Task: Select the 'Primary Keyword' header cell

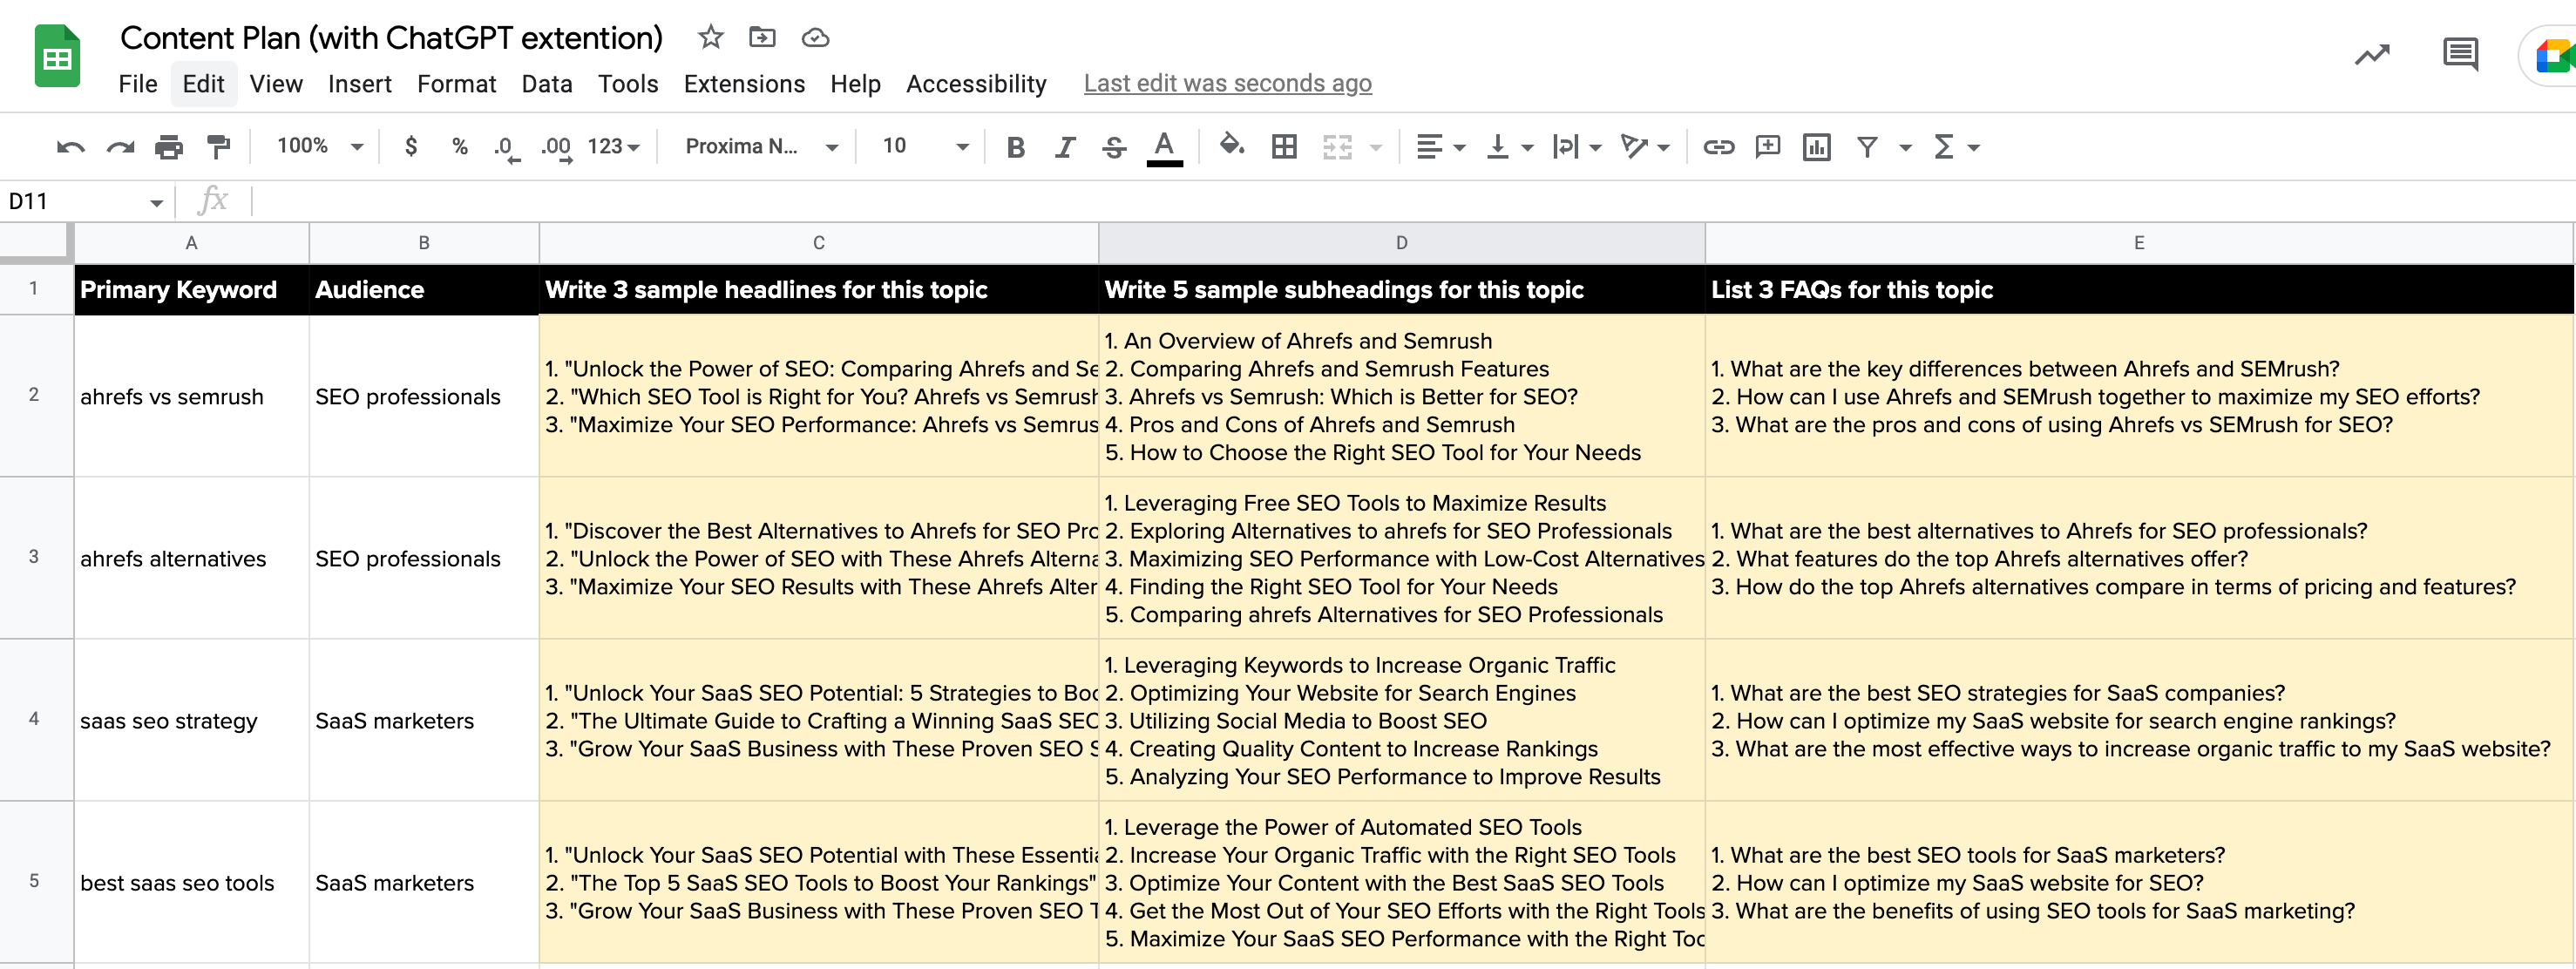Action: click(191, 290)
